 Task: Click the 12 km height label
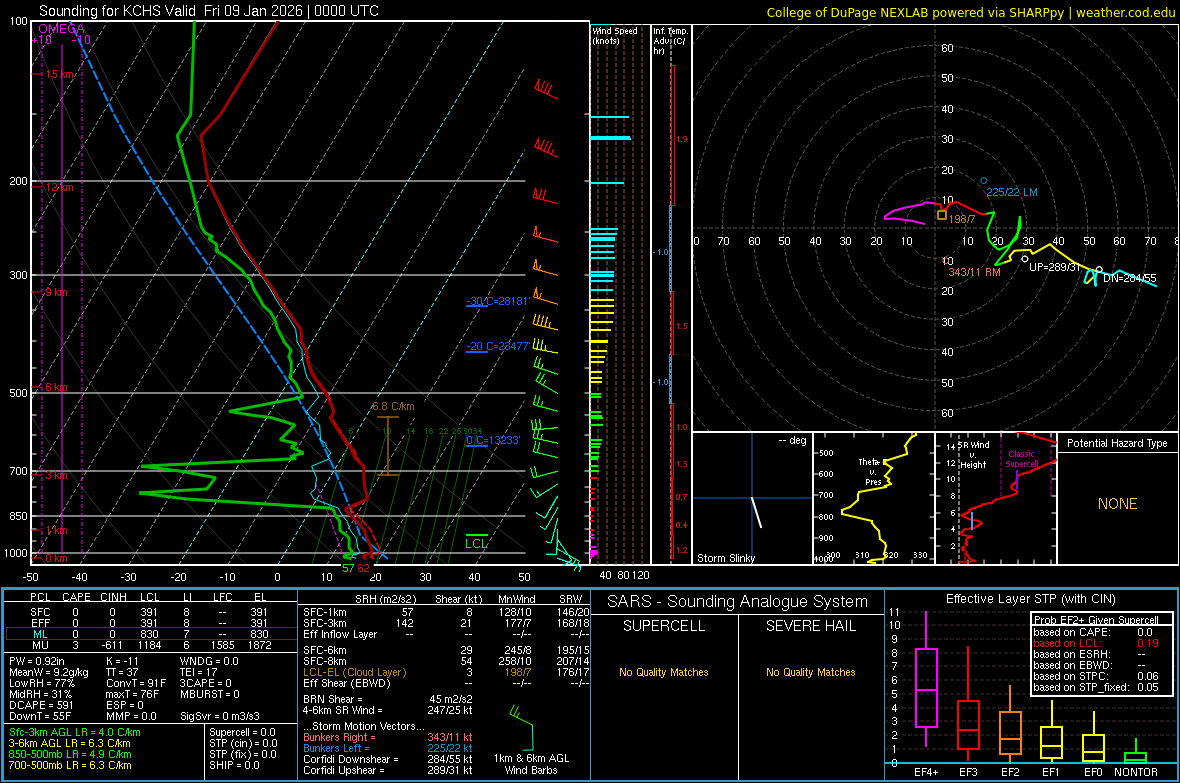59,187
